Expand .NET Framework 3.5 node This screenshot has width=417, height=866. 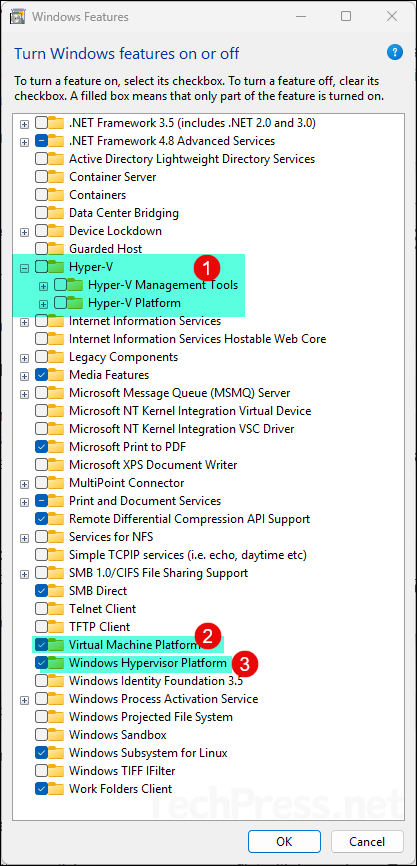tap(24, 124)
